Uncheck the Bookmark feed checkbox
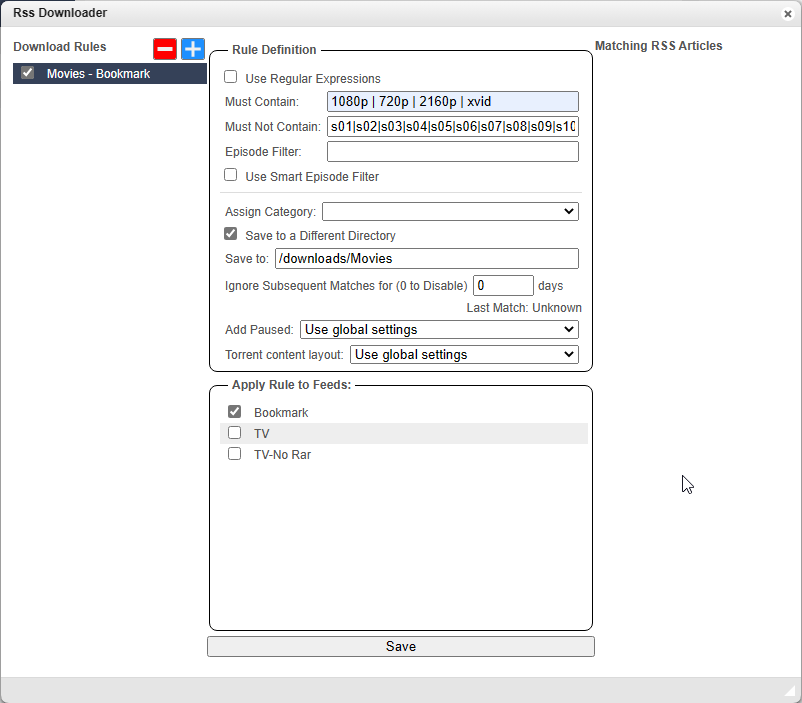802x703 pixels. point(235,412)
